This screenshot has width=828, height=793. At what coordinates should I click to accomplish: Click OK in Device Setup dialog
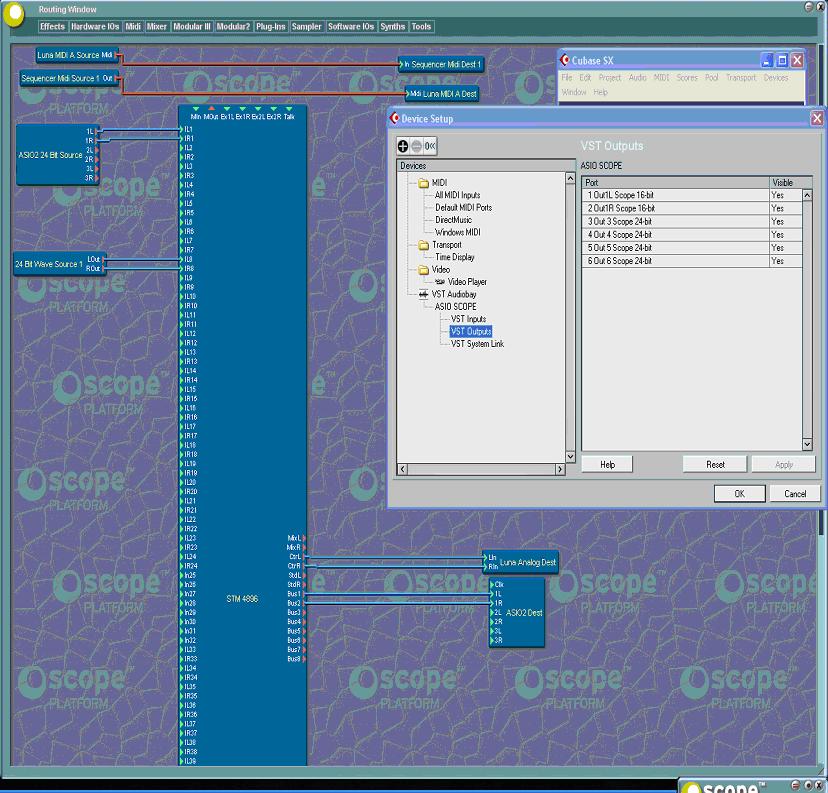point(739,494)
